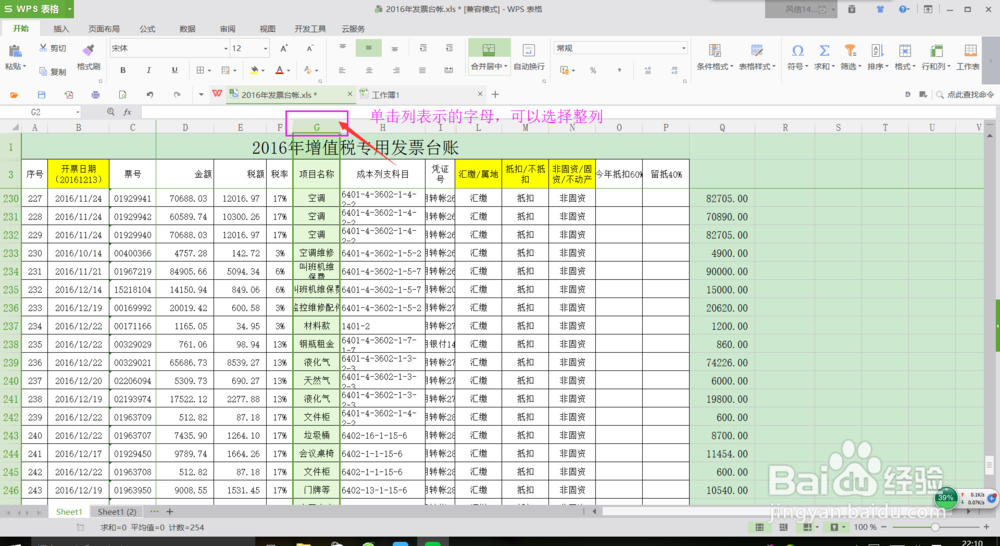Activate the 格式刷 format painter
The height and width of the screenshot is (546, 1000).
coord(89,57)
